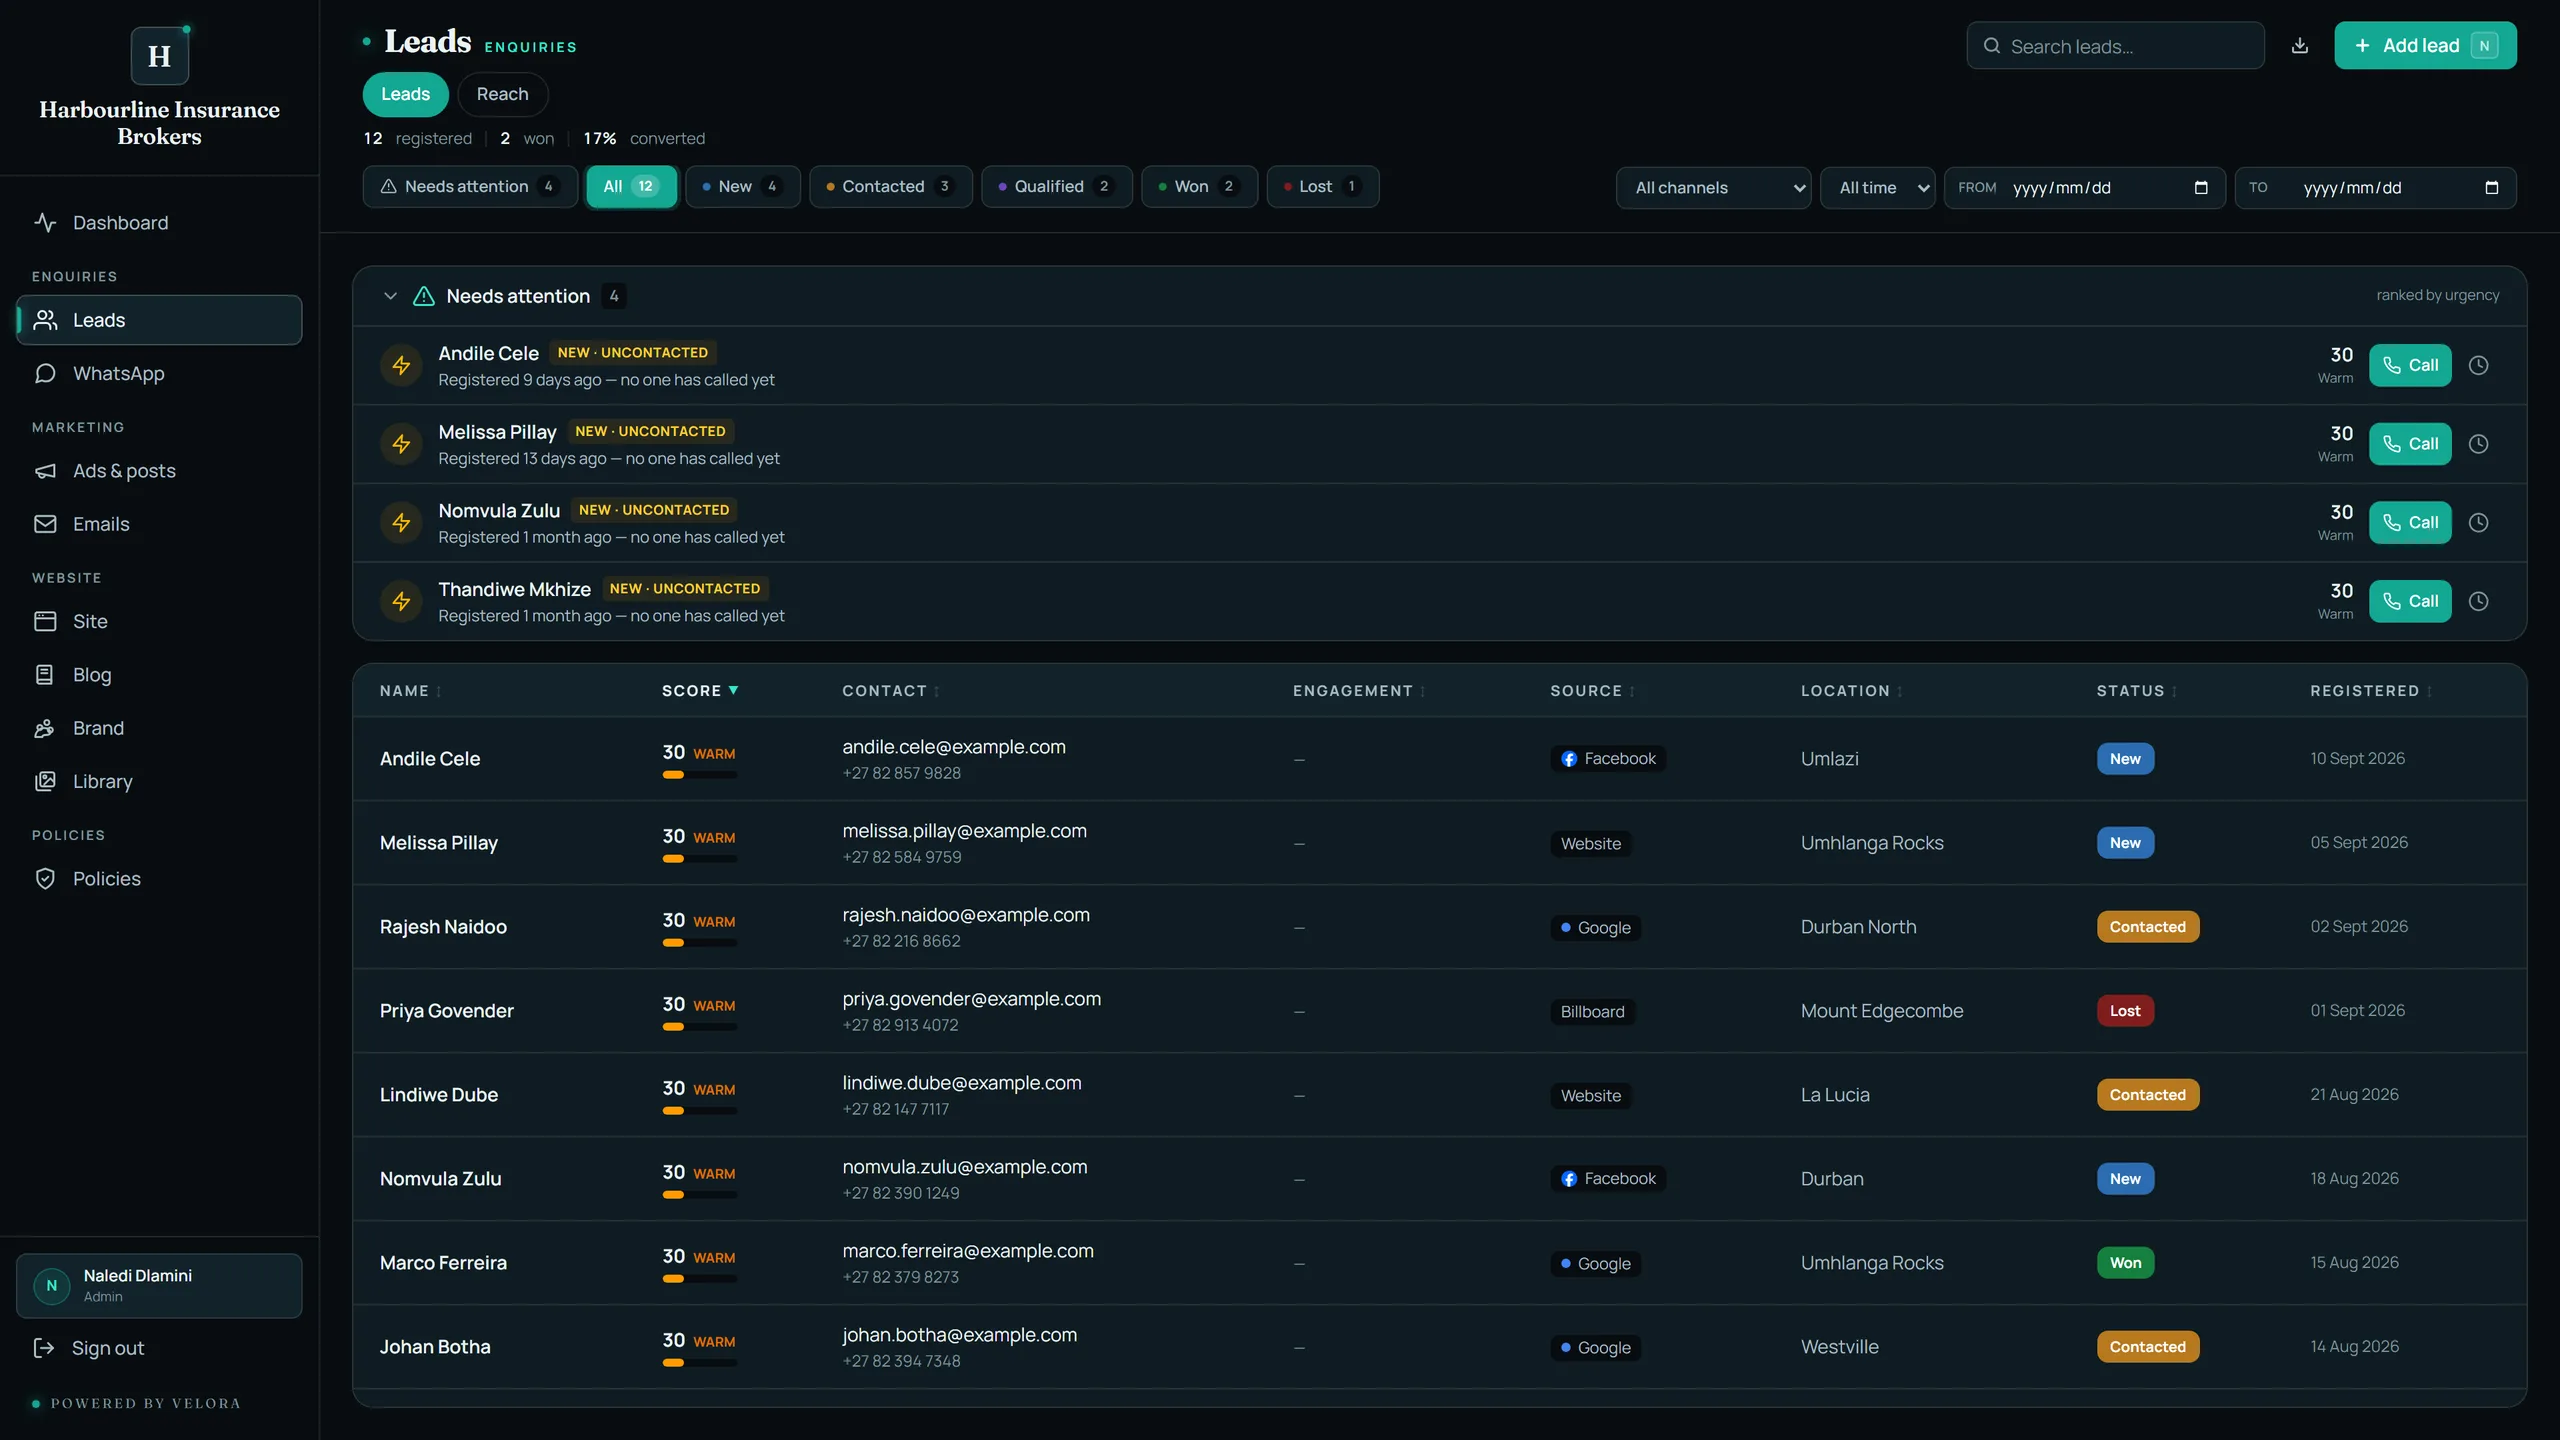Snooze Melissa Pillay with the clock icon

coord(2478,444)
